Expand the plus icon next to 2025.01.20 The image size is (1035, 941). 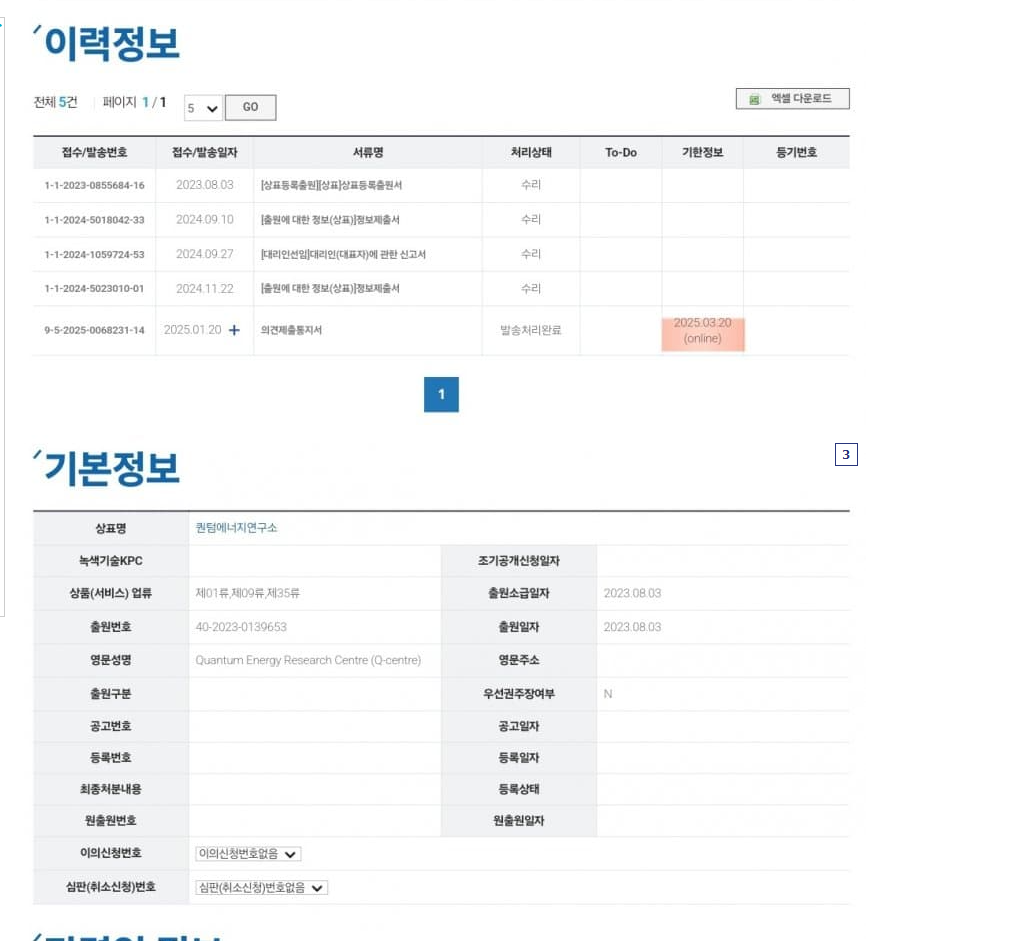234,330
